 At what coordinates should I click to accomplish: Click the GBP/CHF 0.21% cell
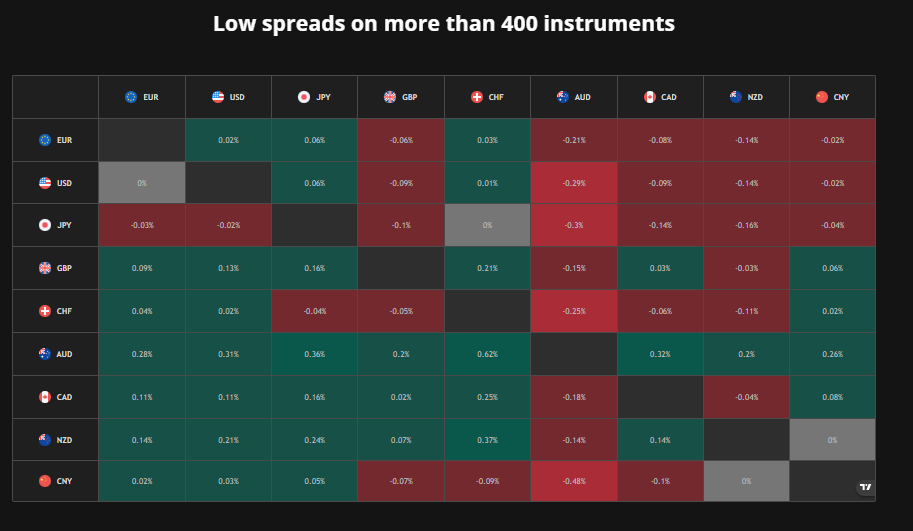pos(487,268)
